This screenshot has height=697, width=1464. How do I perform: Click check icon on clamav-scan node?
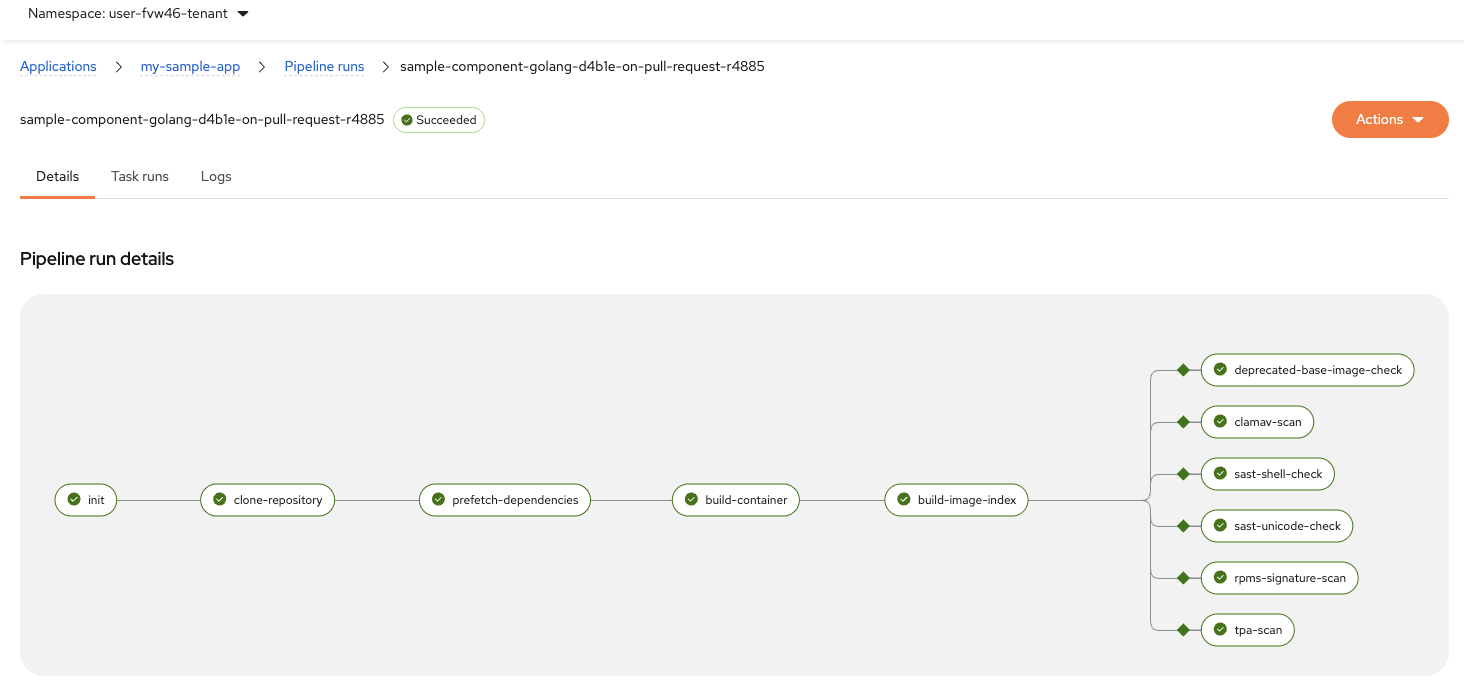click(1220, 422)
